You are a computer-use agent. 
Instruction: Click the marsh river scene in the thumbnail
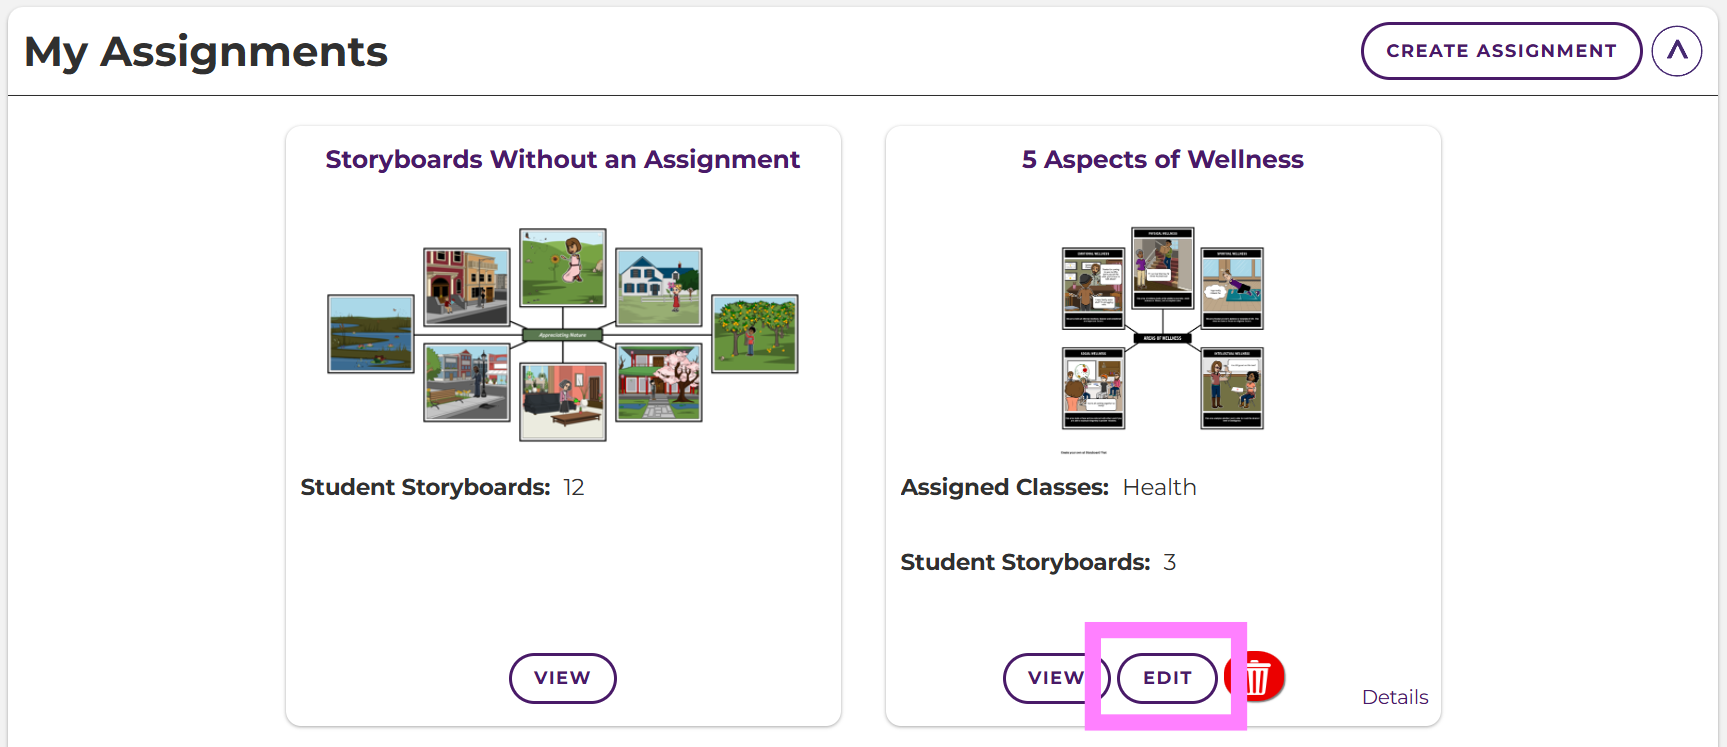coord(371,333)
